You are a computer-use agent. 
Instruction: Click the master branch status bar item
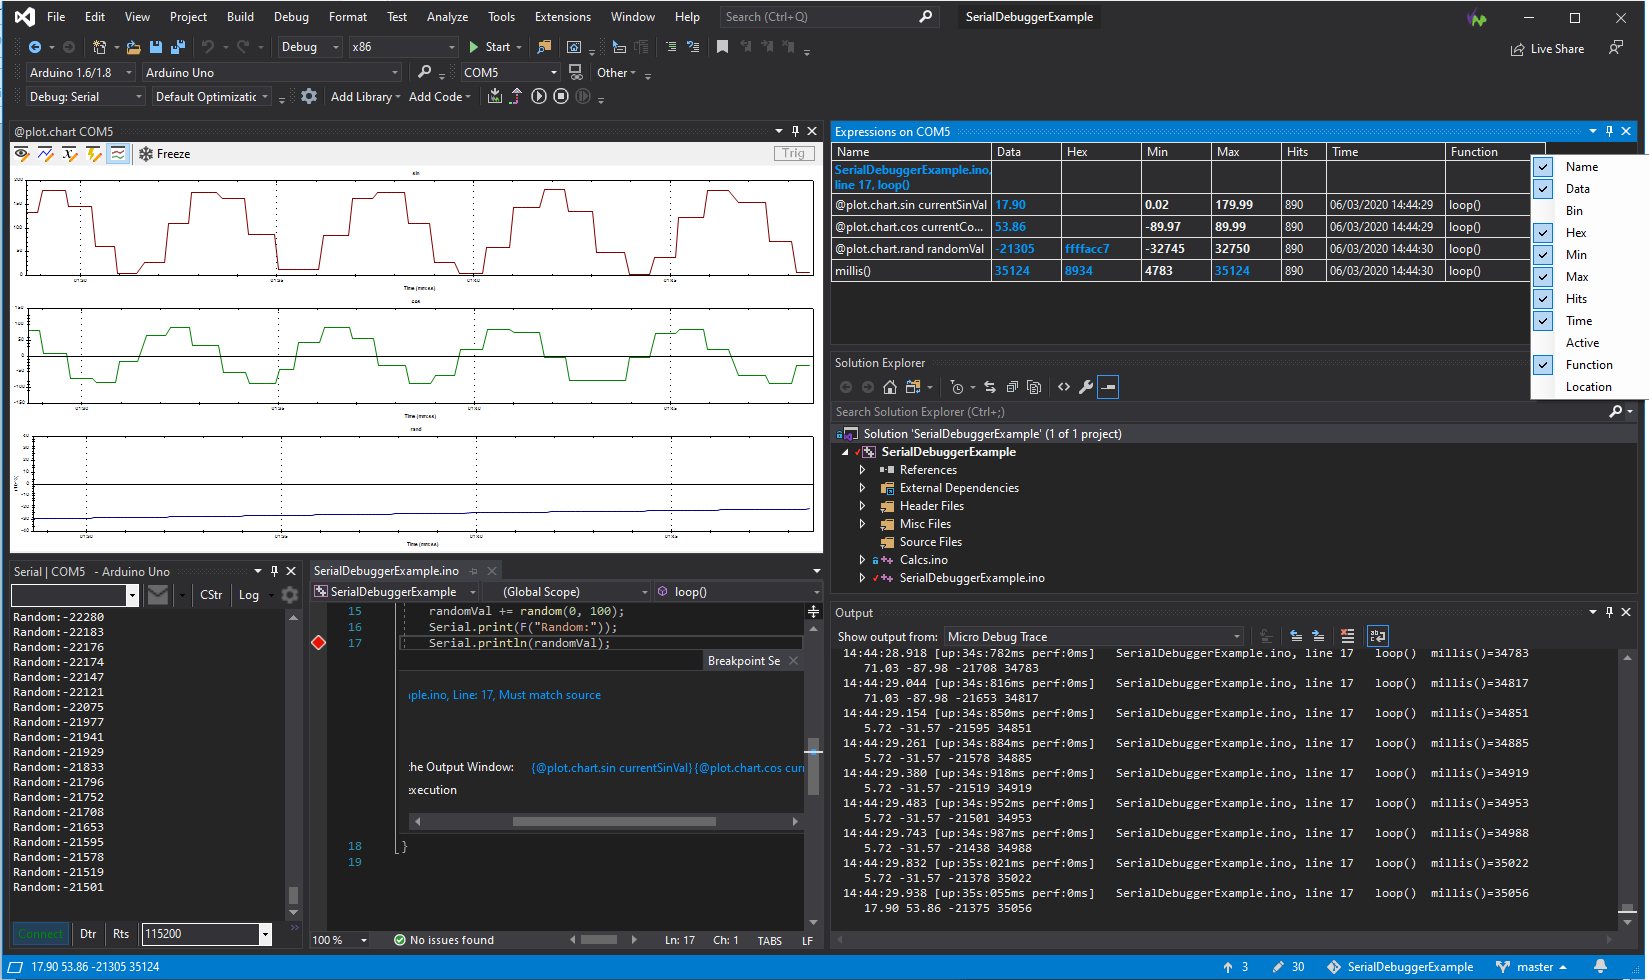(1531, 967)
